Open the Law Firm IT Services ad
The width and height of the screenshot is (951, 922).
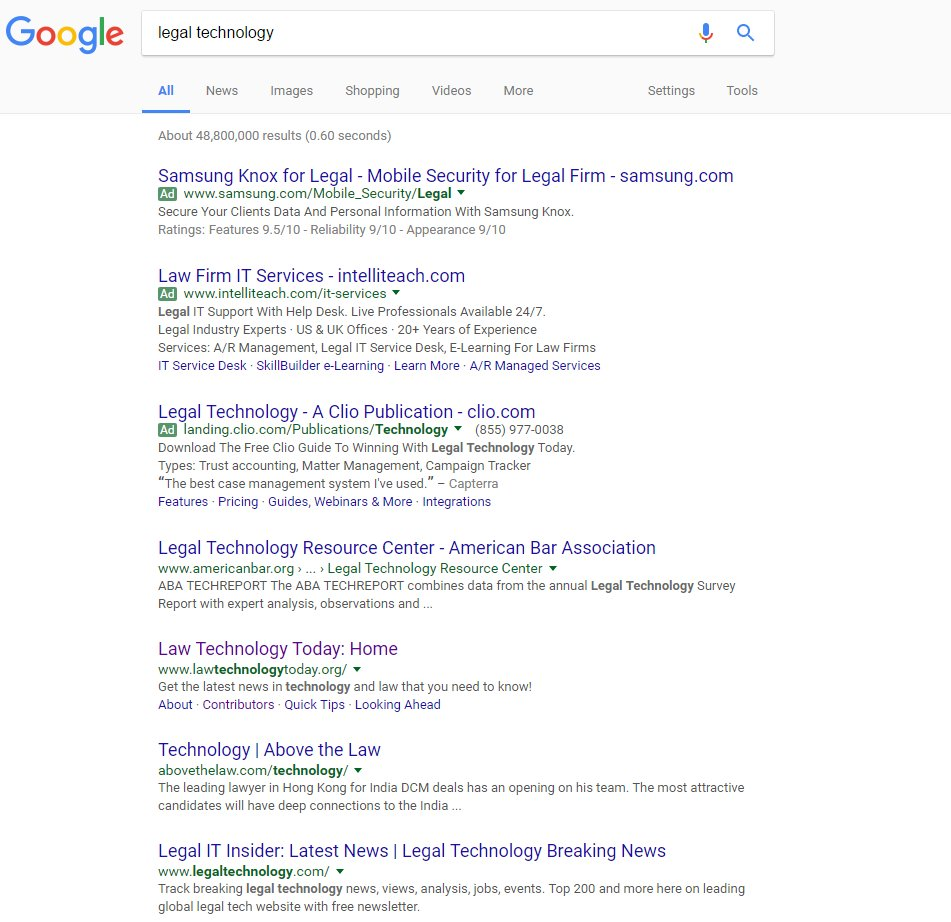pos(312,276)
